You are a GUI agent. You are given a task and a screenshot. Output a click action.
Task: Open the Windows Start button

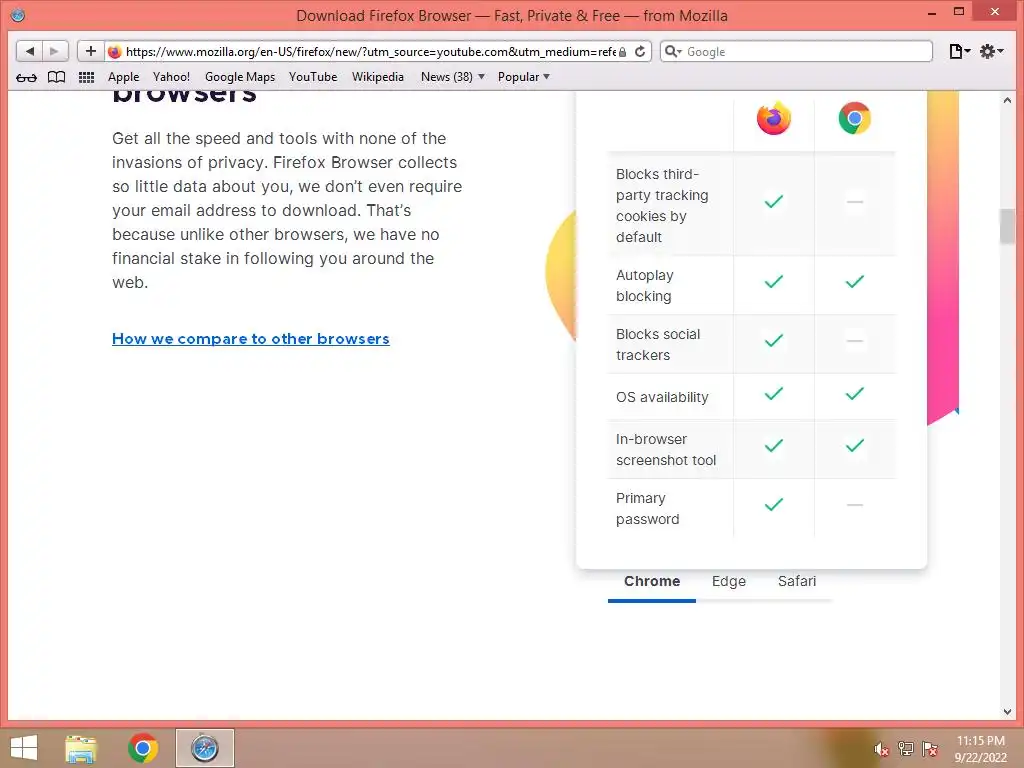tap(24, 748)
